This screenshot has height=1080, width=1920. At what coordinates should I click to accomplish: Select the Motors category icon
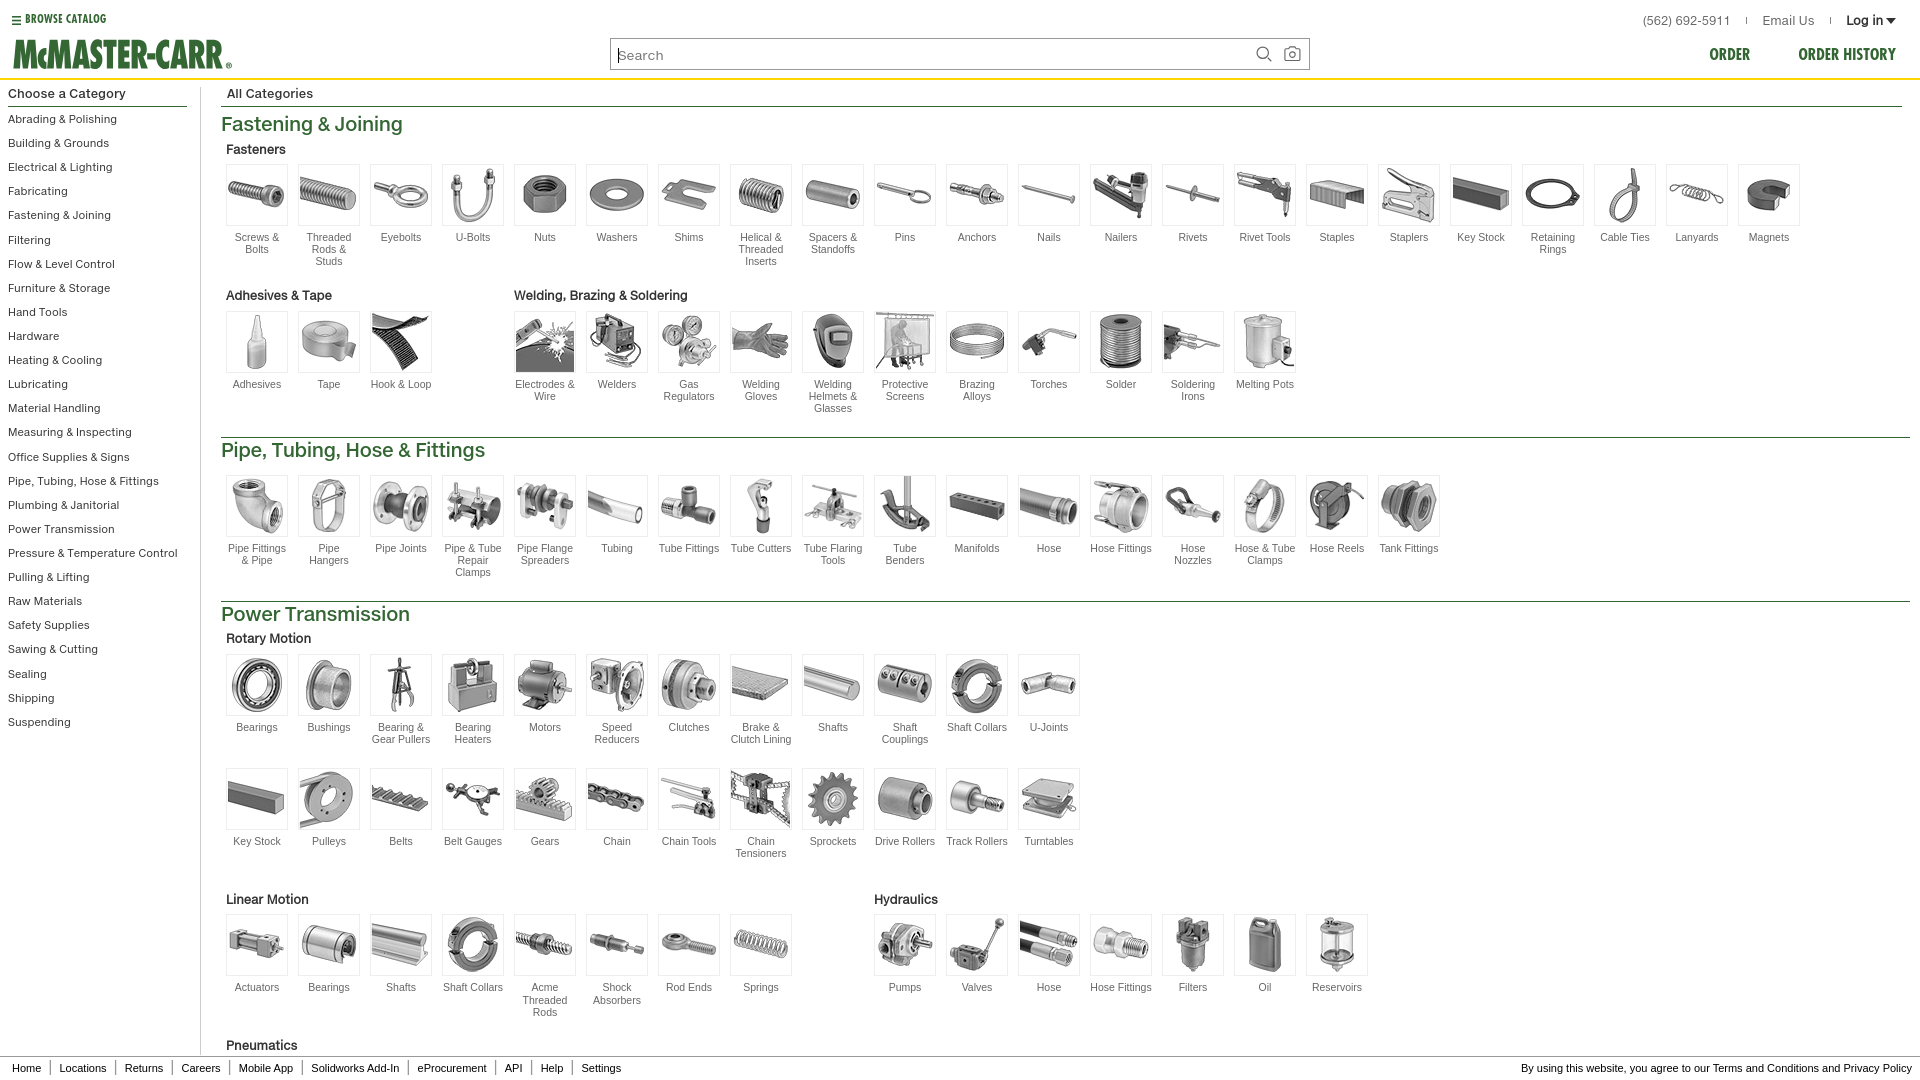(x=545, y=685)
